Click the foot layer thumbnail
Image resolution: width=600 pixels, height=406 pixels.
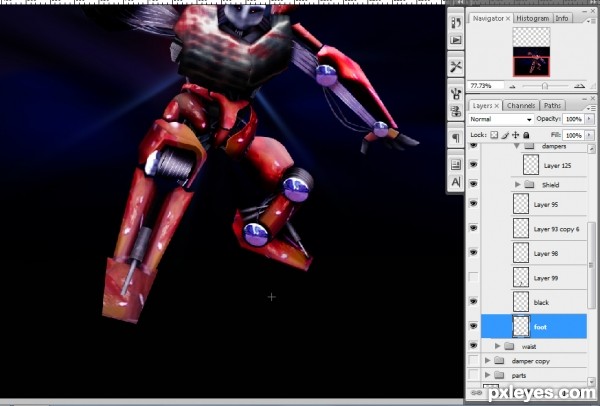pos(521,326)
